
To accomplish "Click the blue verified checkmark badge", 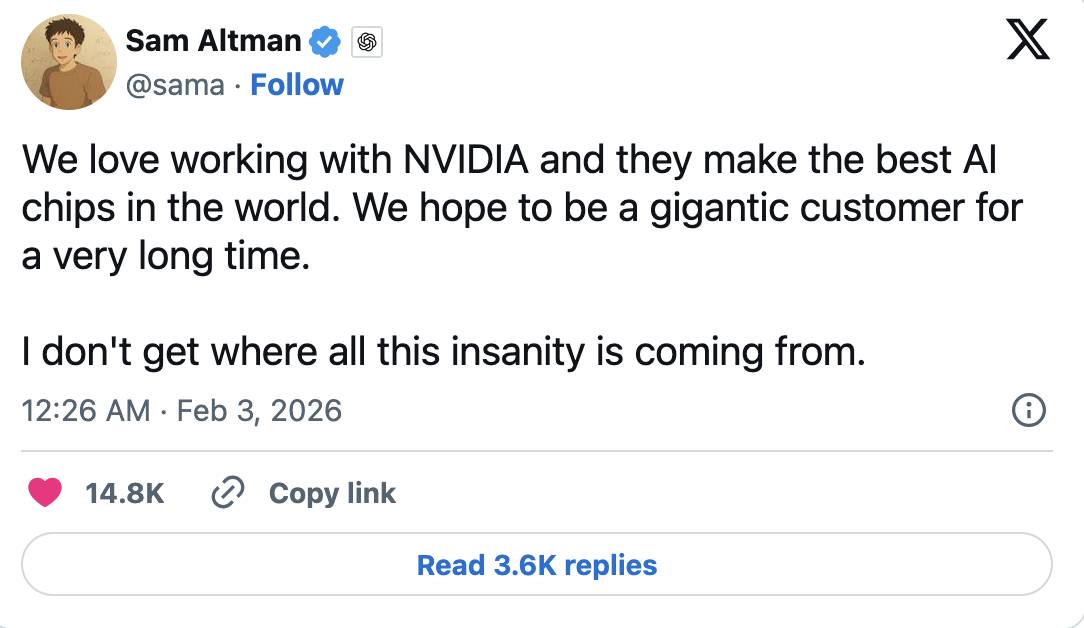I will click(323, 41).
